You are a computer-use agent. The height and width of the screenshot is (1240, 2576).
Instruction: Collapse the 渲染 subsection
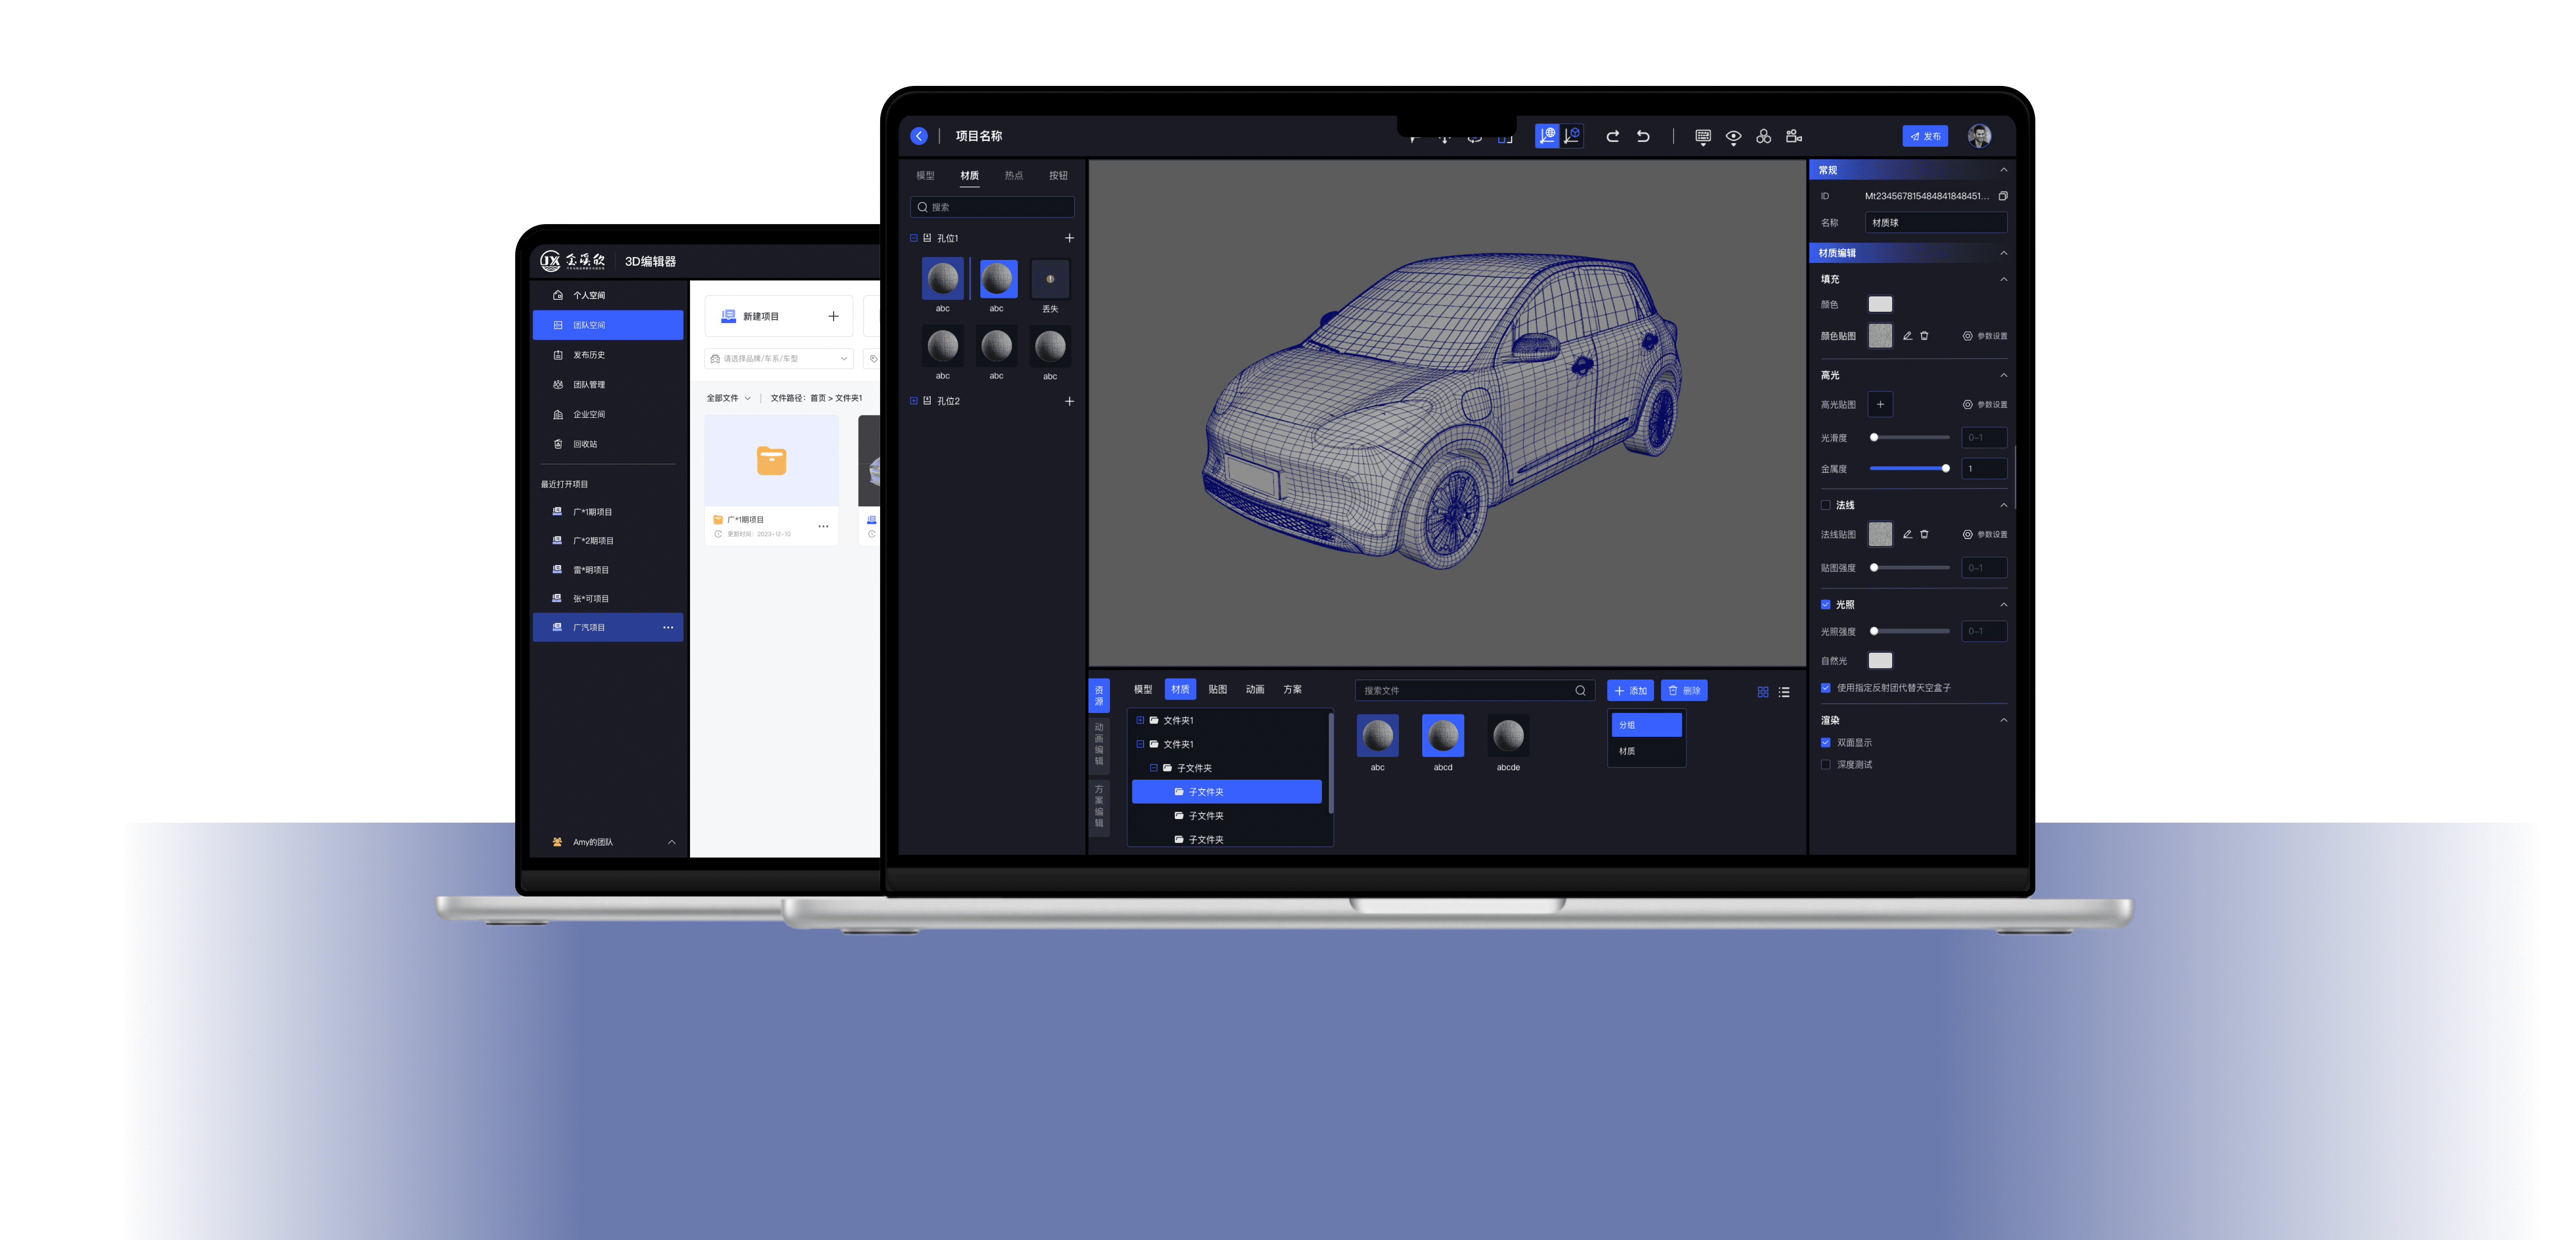click(x=2003, y=720)
